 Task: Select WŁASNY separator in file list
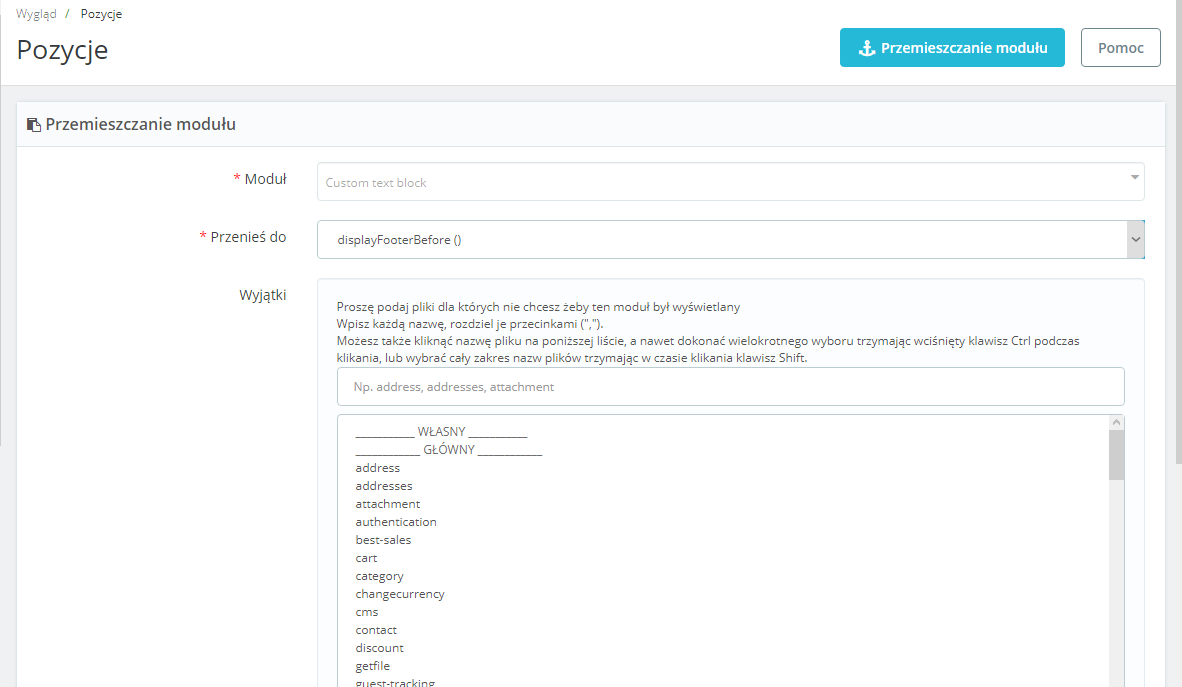click(441, 432)
